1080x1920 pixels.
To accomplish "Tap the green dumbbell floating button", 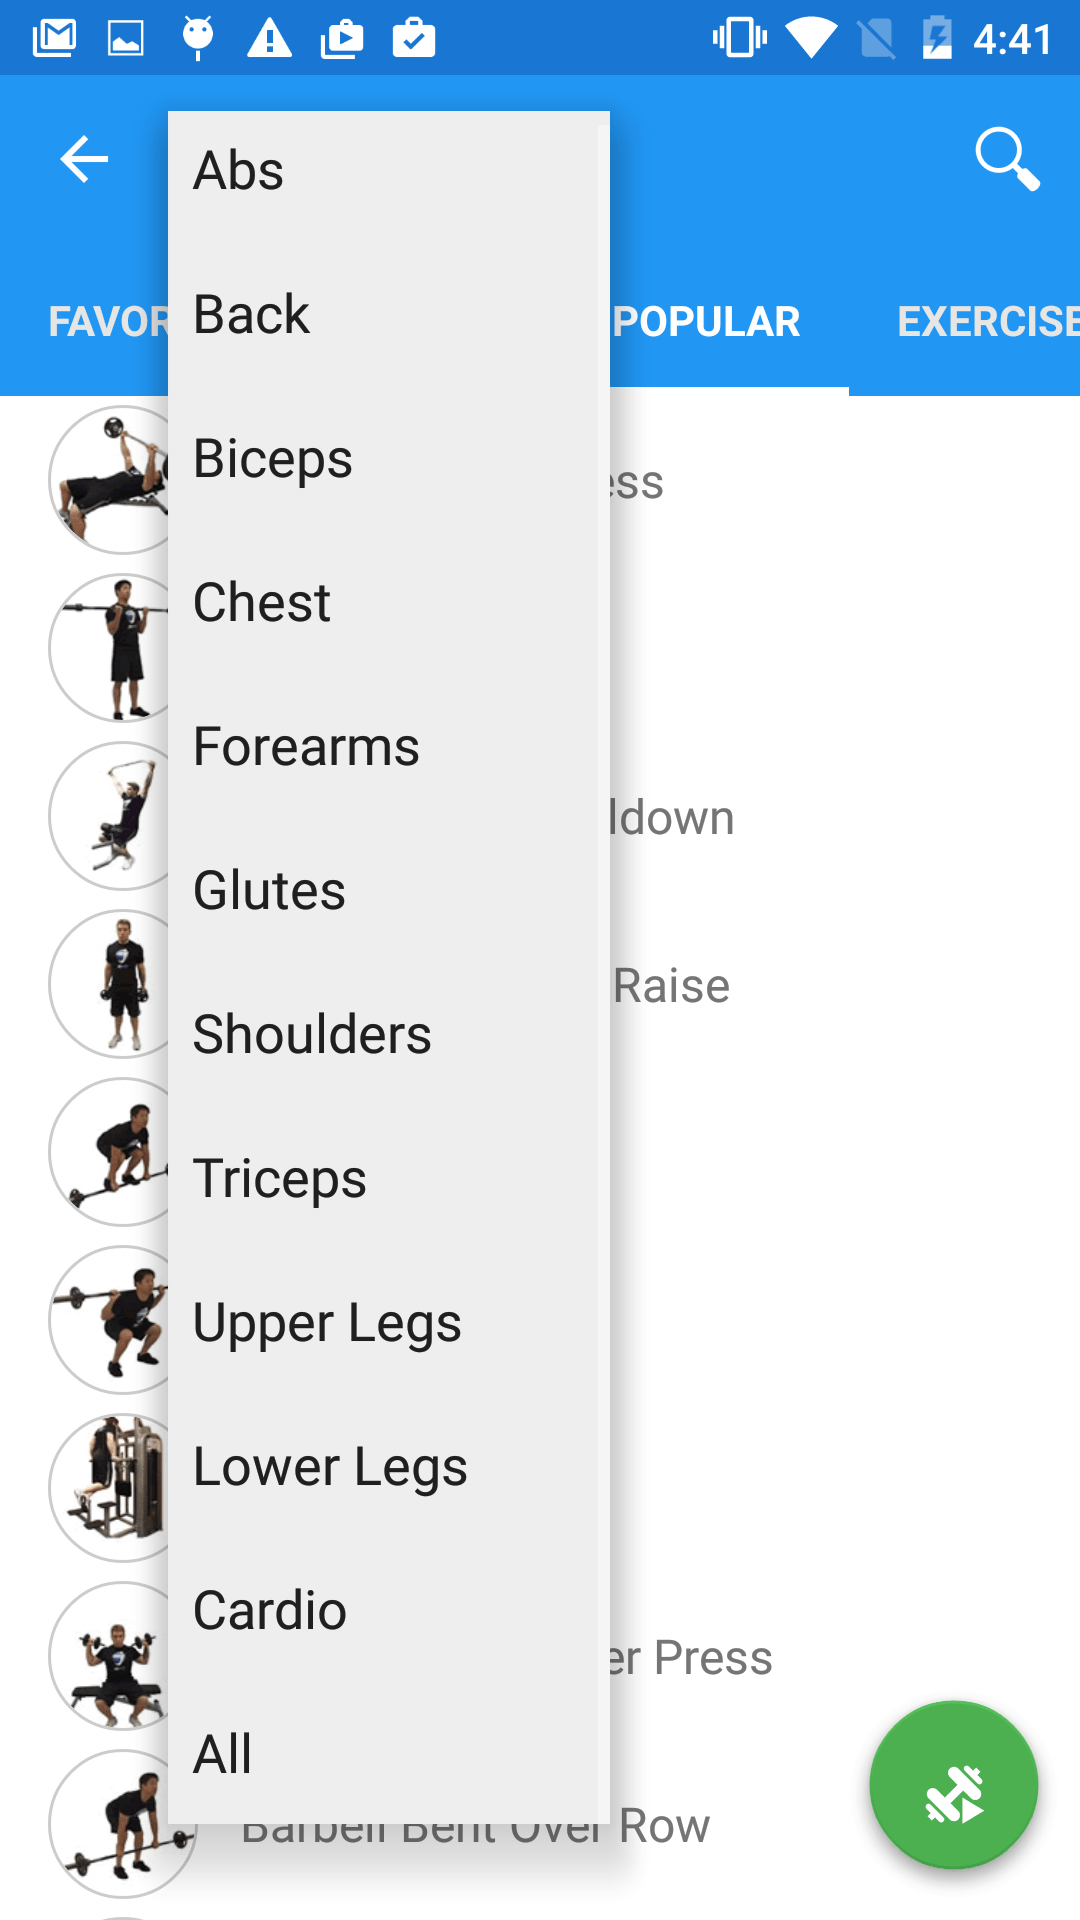I will [954, 1785].
